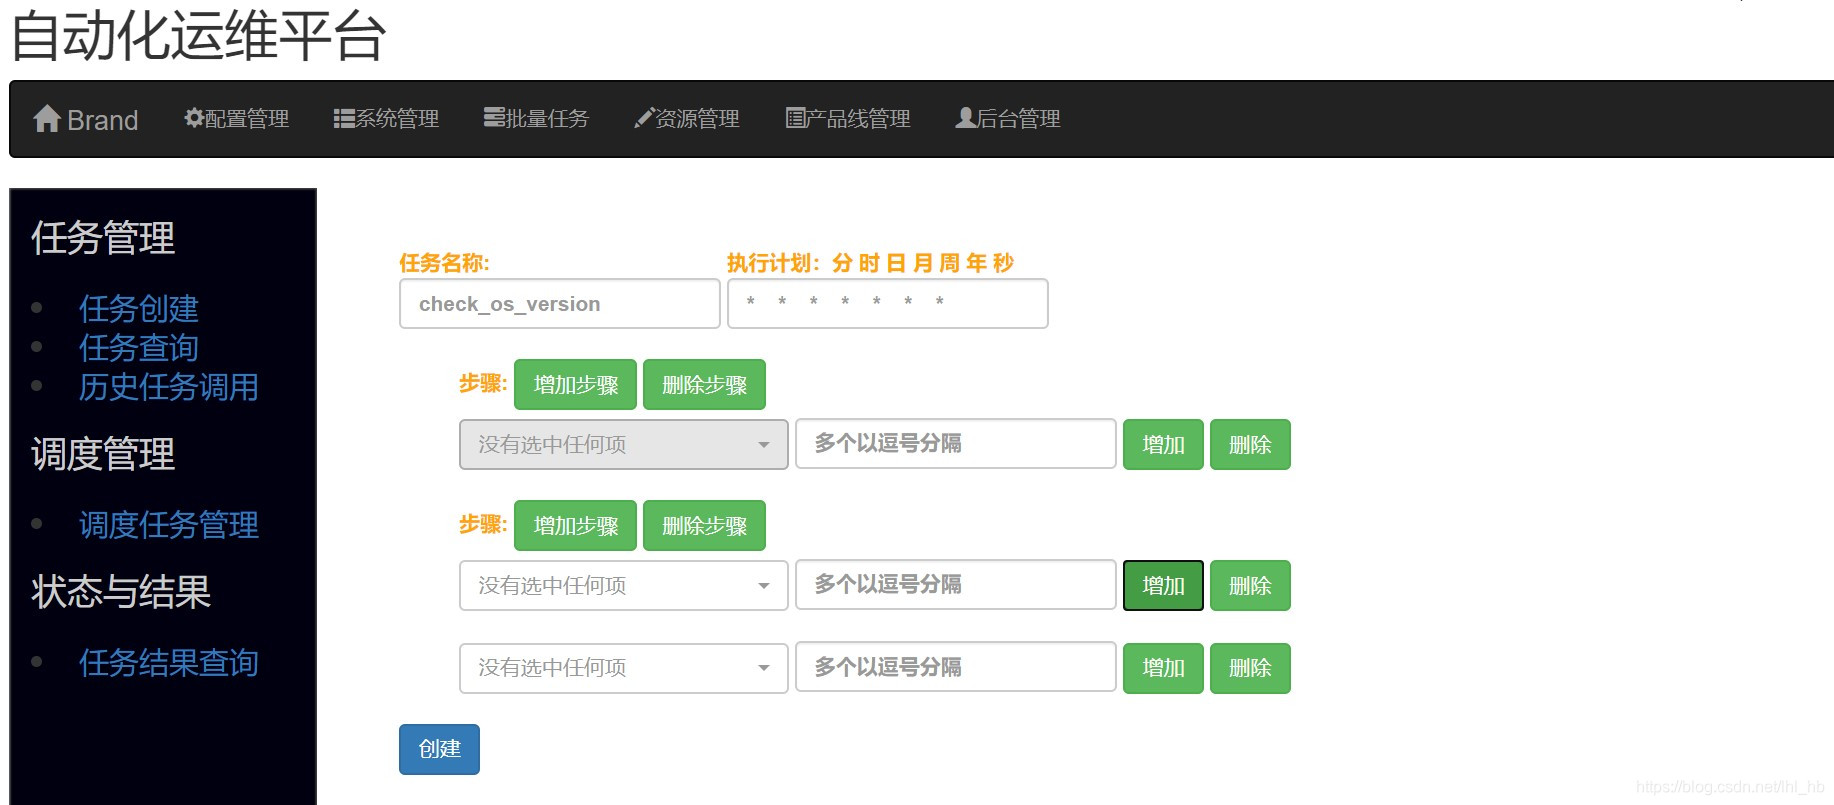Click 删除步骤 in the second step
This screenshot has height=805, width=1834.
click(x=704, y=525)
